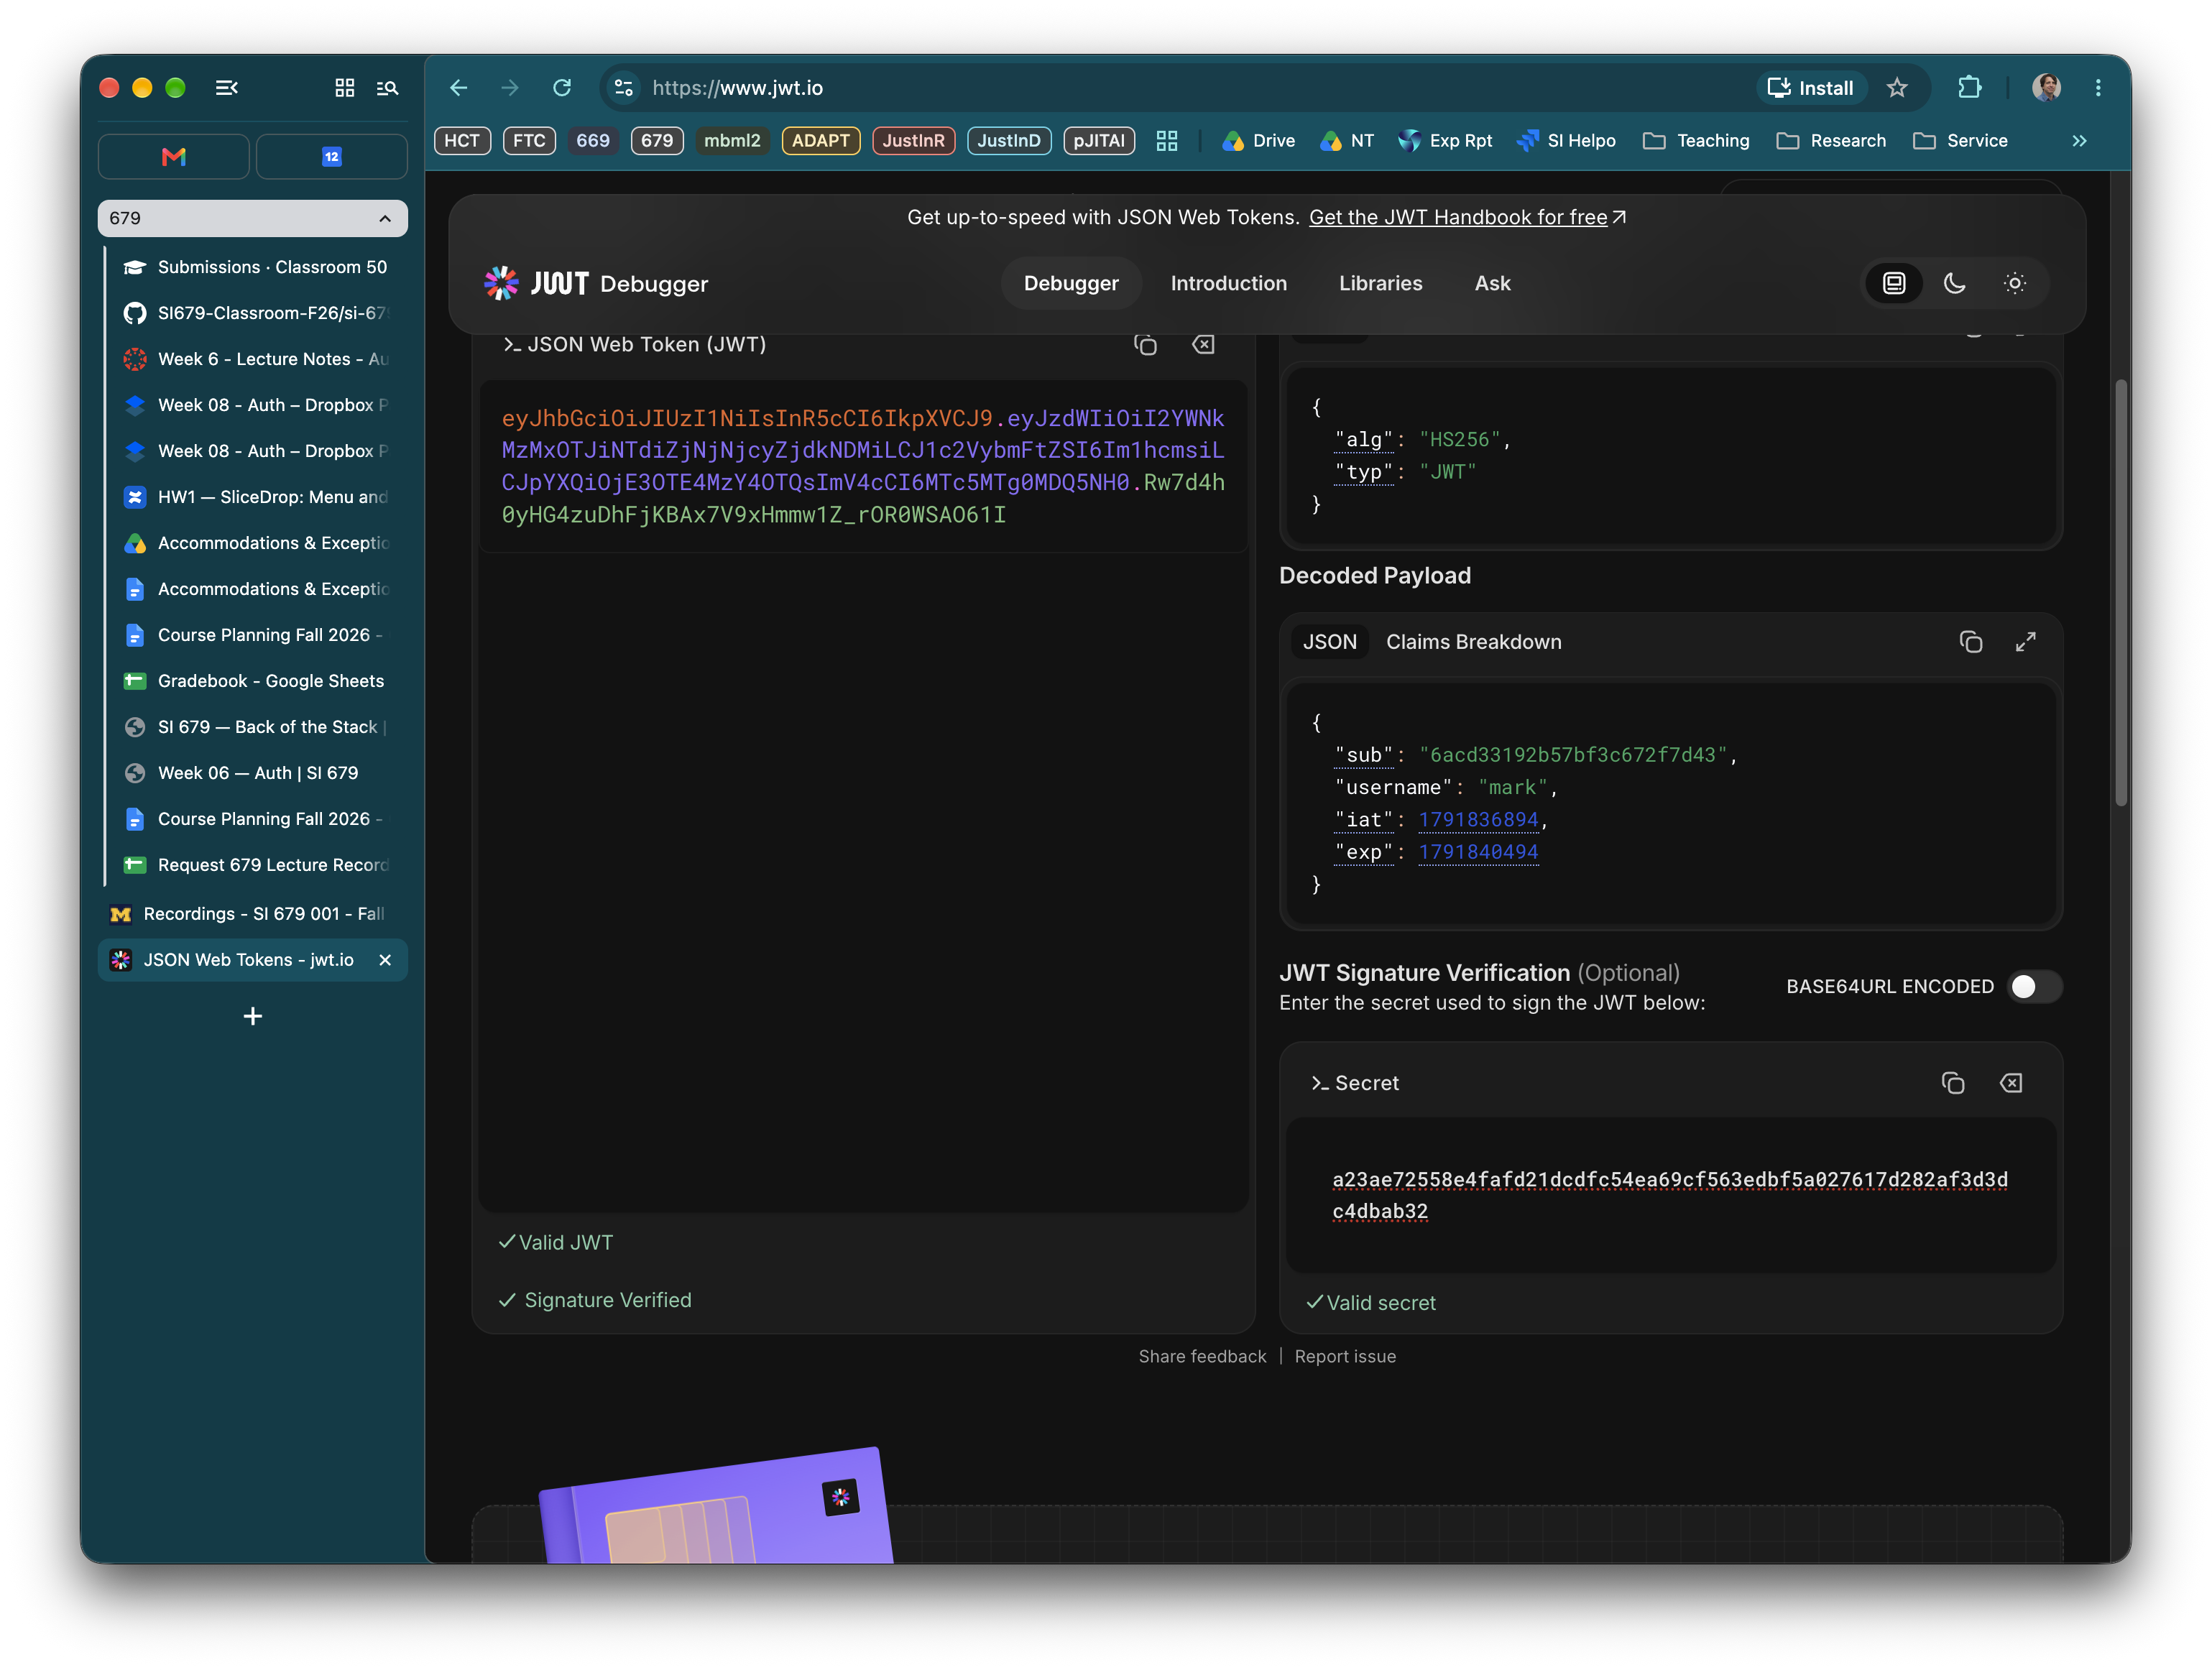Copy the decoded payload JSON
This screenshot has height=1670, width=2212.
[1970, 642]
